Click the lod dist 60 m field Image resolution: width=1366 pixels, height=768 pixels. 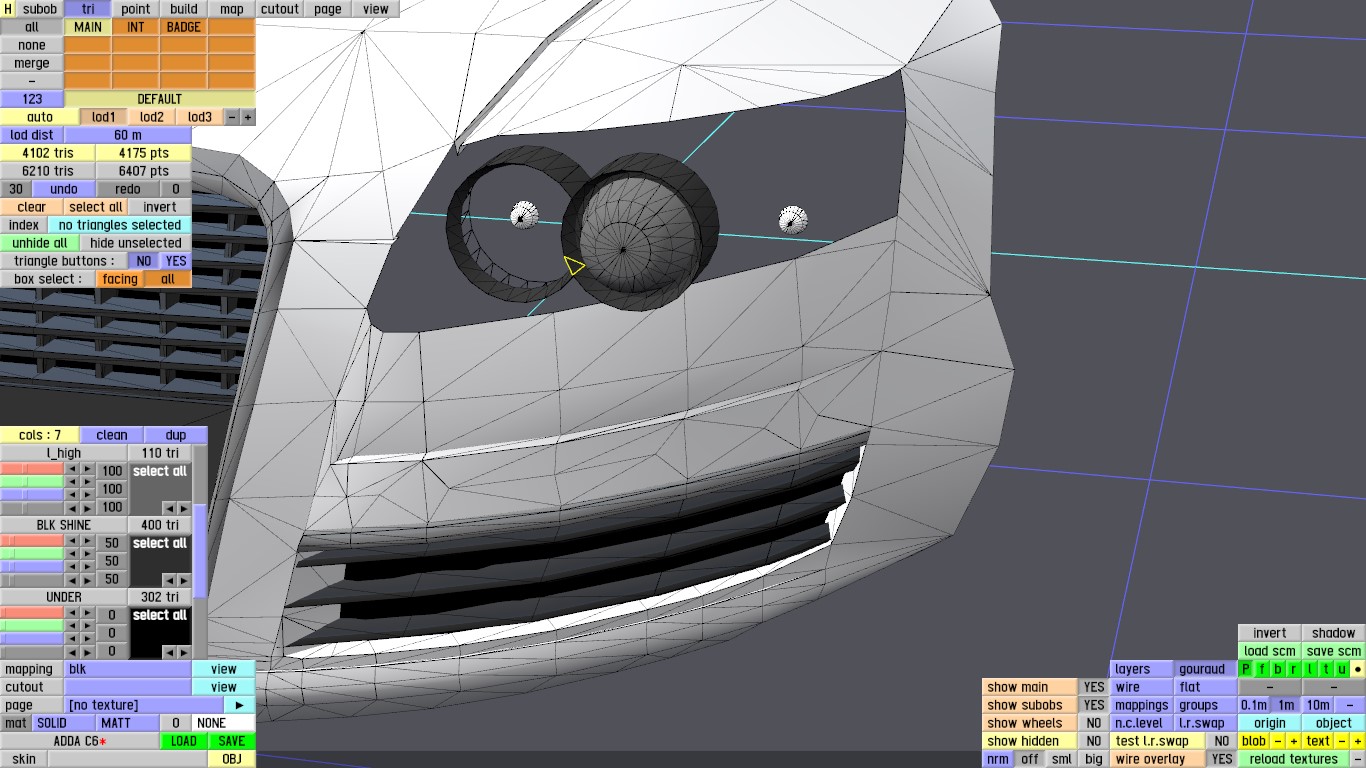pos(128,135)
